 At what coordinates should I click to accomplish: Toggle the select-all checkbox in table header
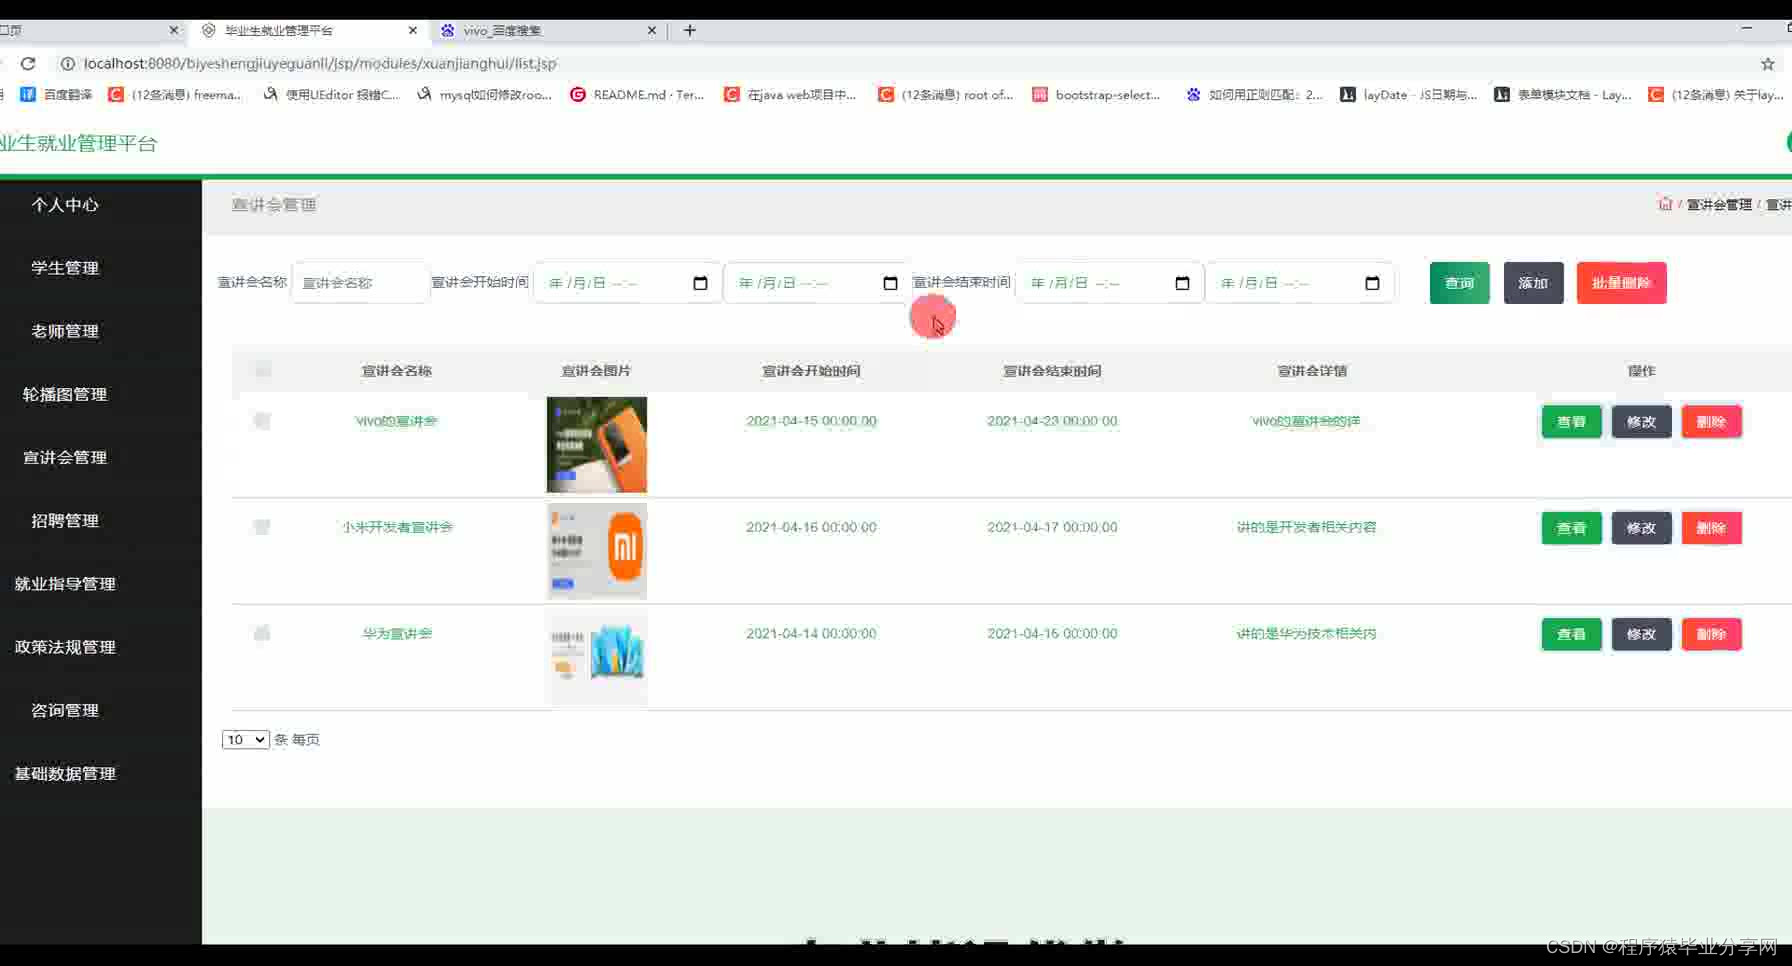[x=263, y=370]
